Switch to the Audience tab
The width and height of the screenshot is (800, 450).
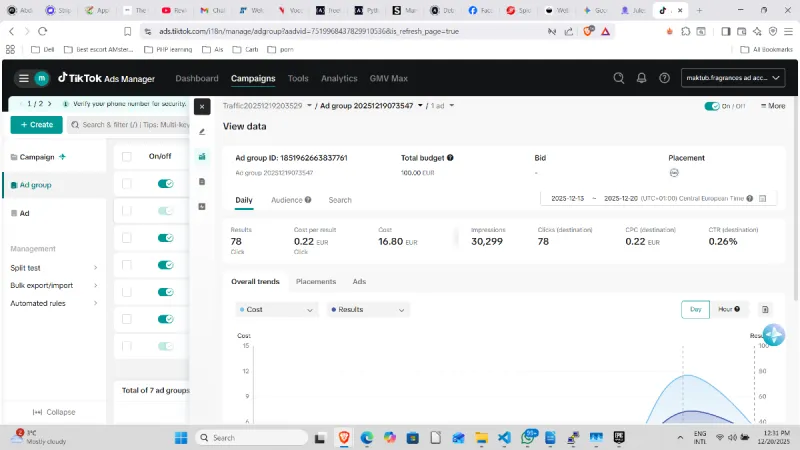pyautogui.click(x=291, y=200)
